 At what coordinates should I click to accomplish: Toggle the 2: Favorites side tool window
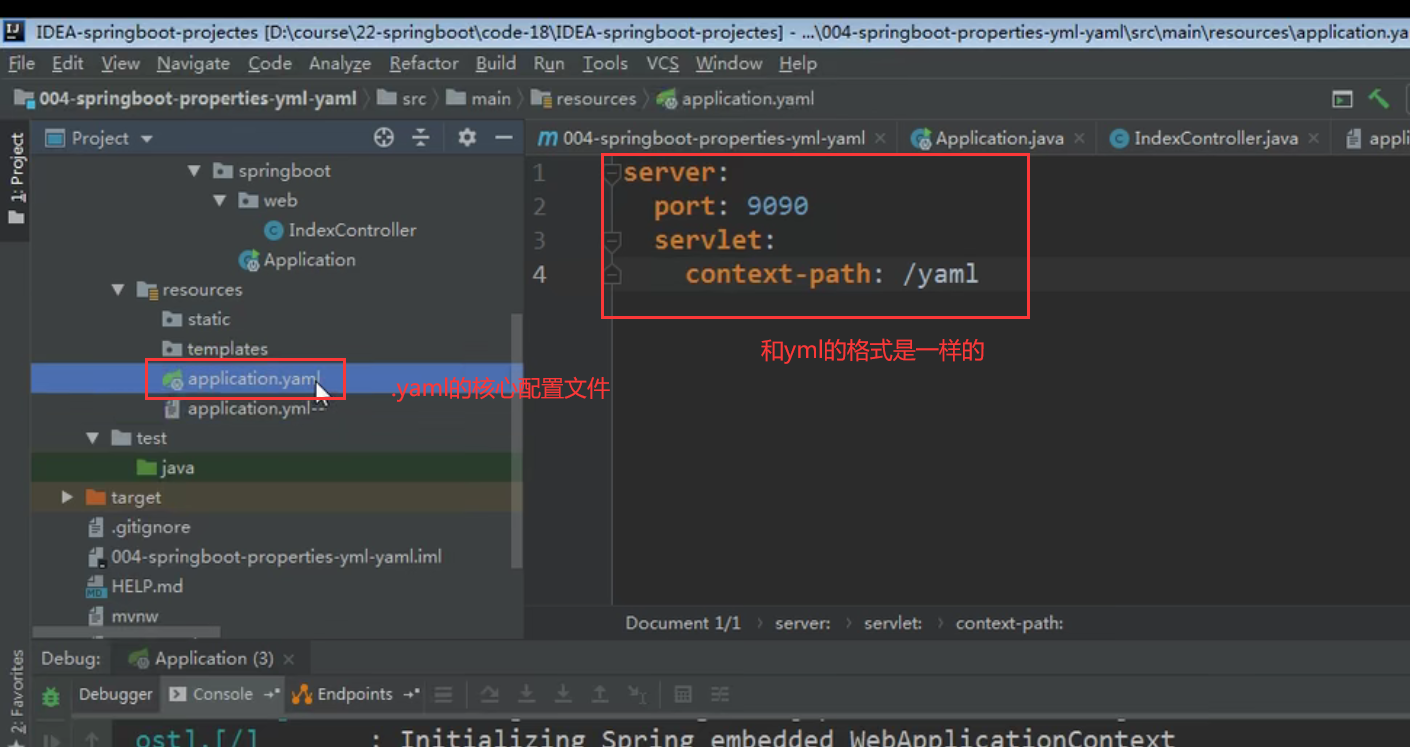coord(16,698)
